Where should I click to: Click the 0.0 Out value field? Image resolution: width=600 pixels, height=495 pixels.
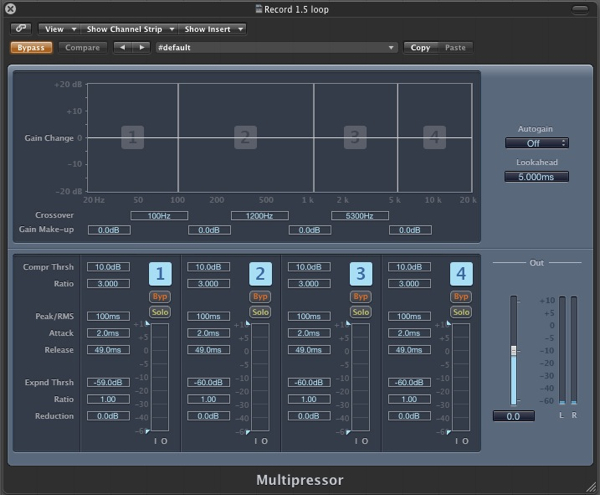(514, 416)
